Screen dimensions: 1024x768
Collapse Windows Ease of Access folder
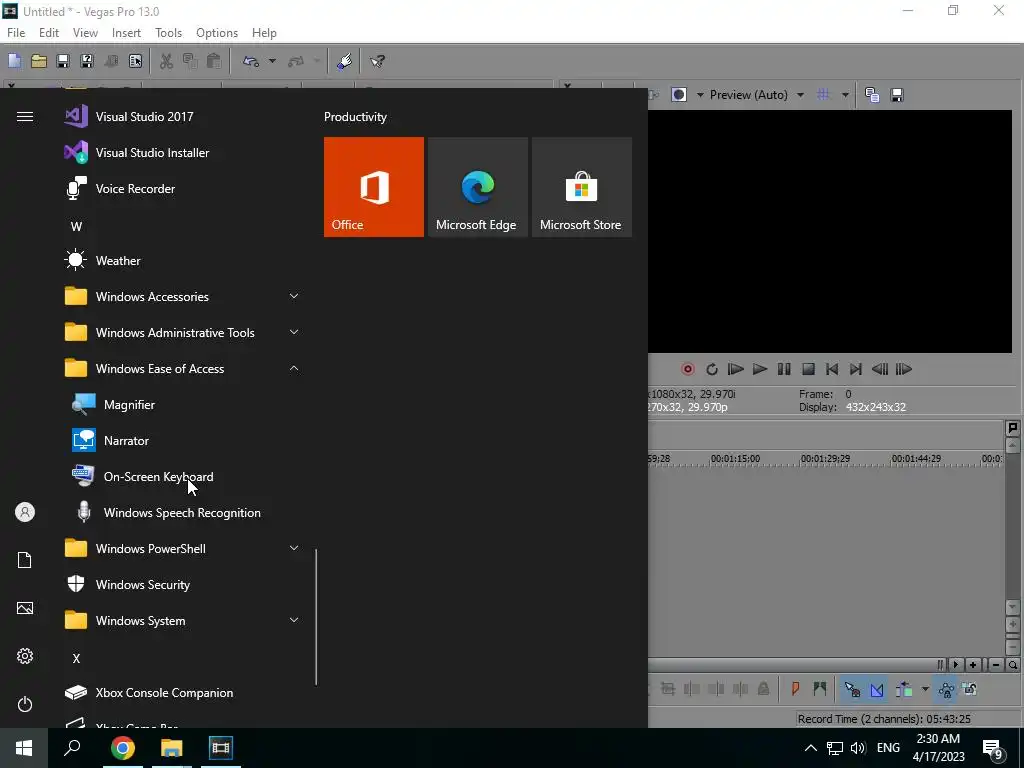pos(183,369)
